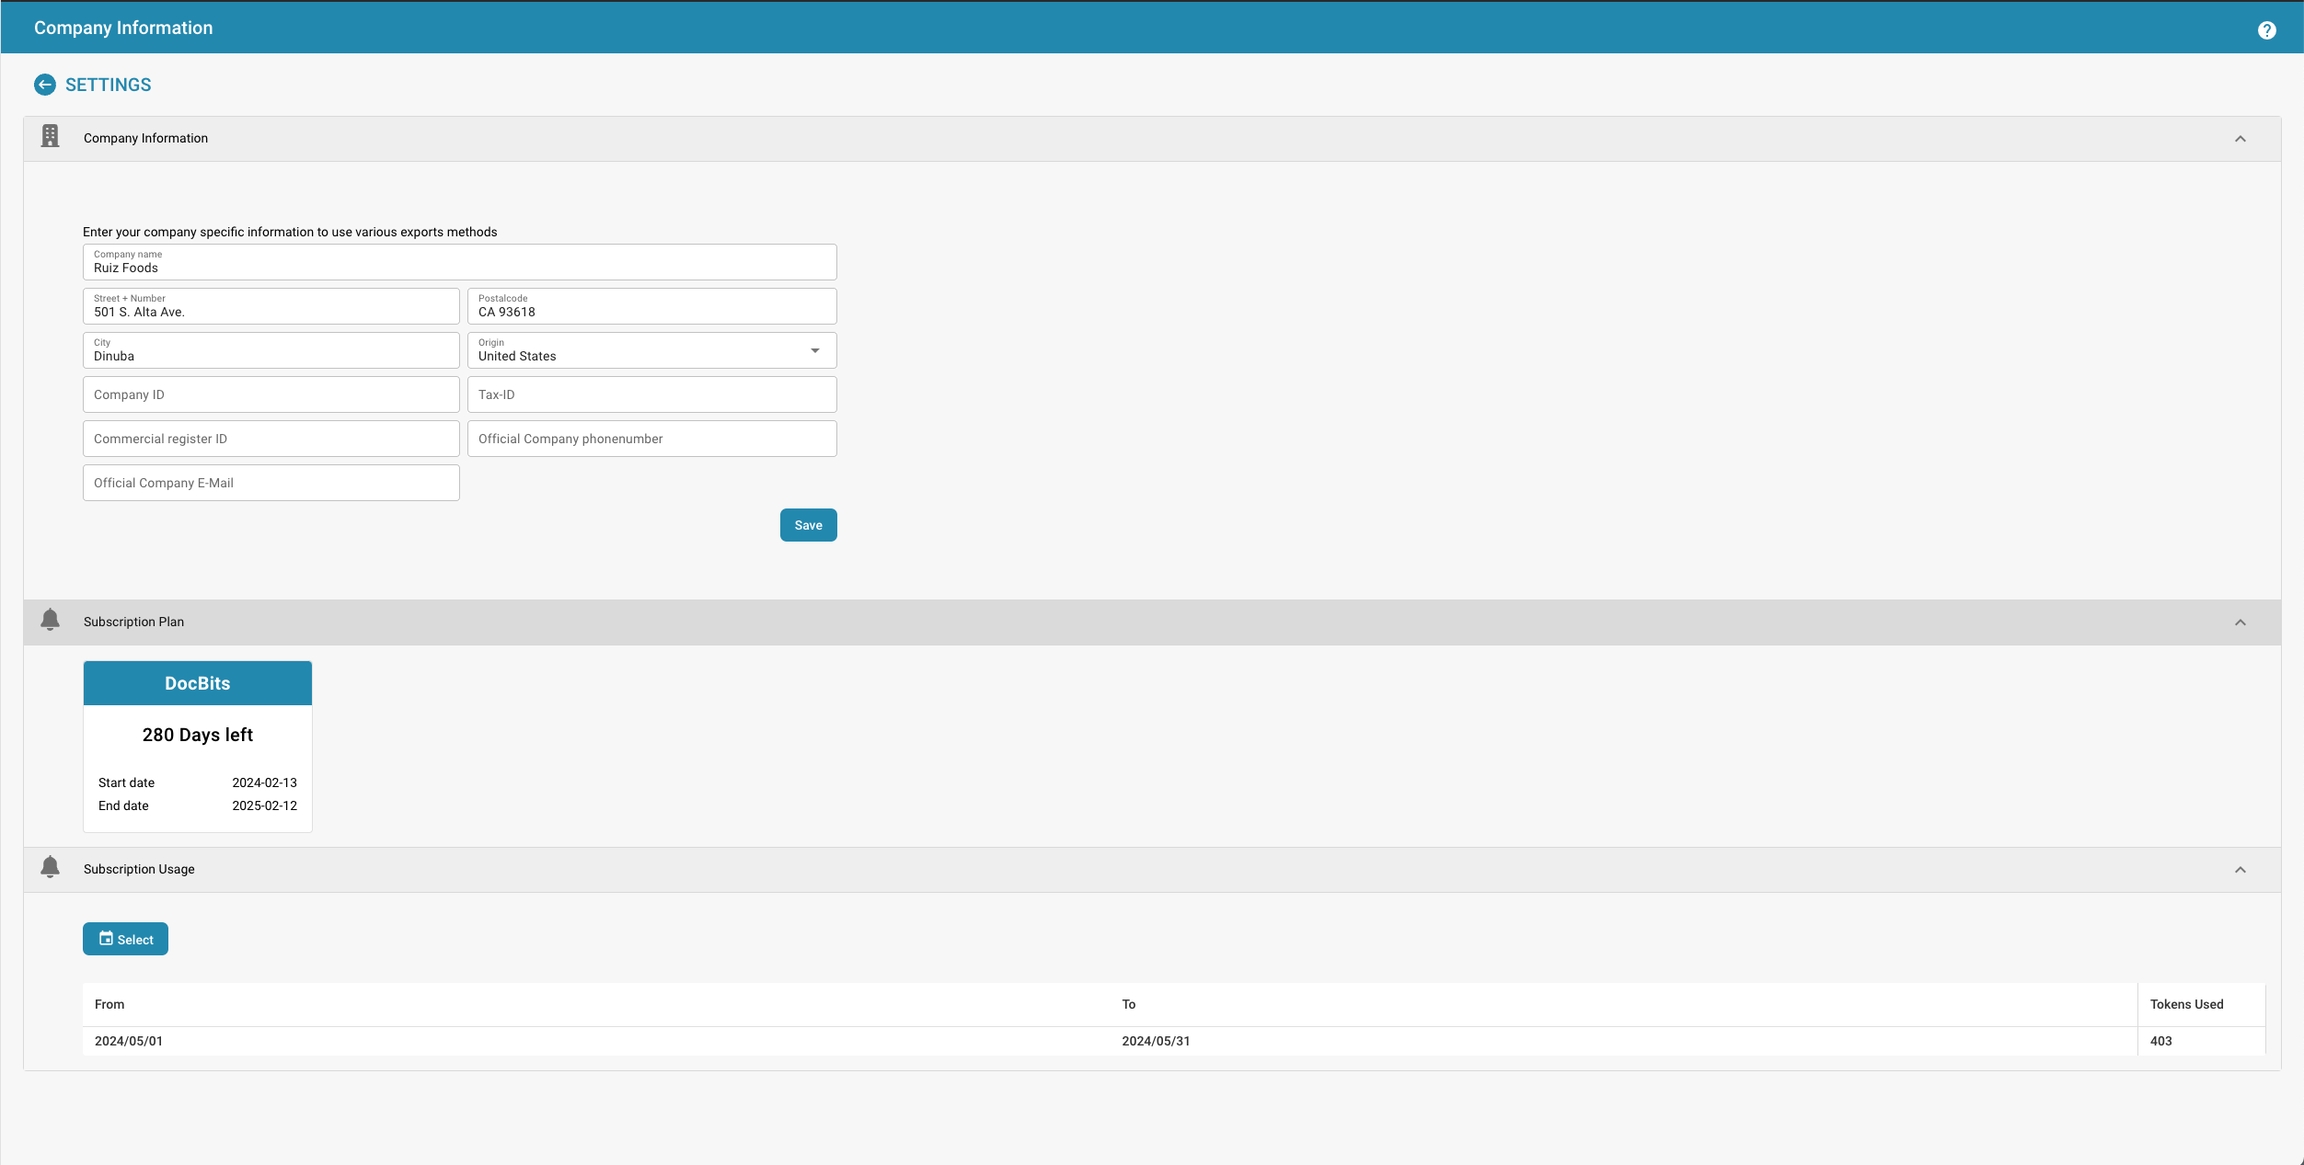Click the Tokens Used column header
The height and width of the screenshot is (1165, 2304).
tap(2186, 1004)
